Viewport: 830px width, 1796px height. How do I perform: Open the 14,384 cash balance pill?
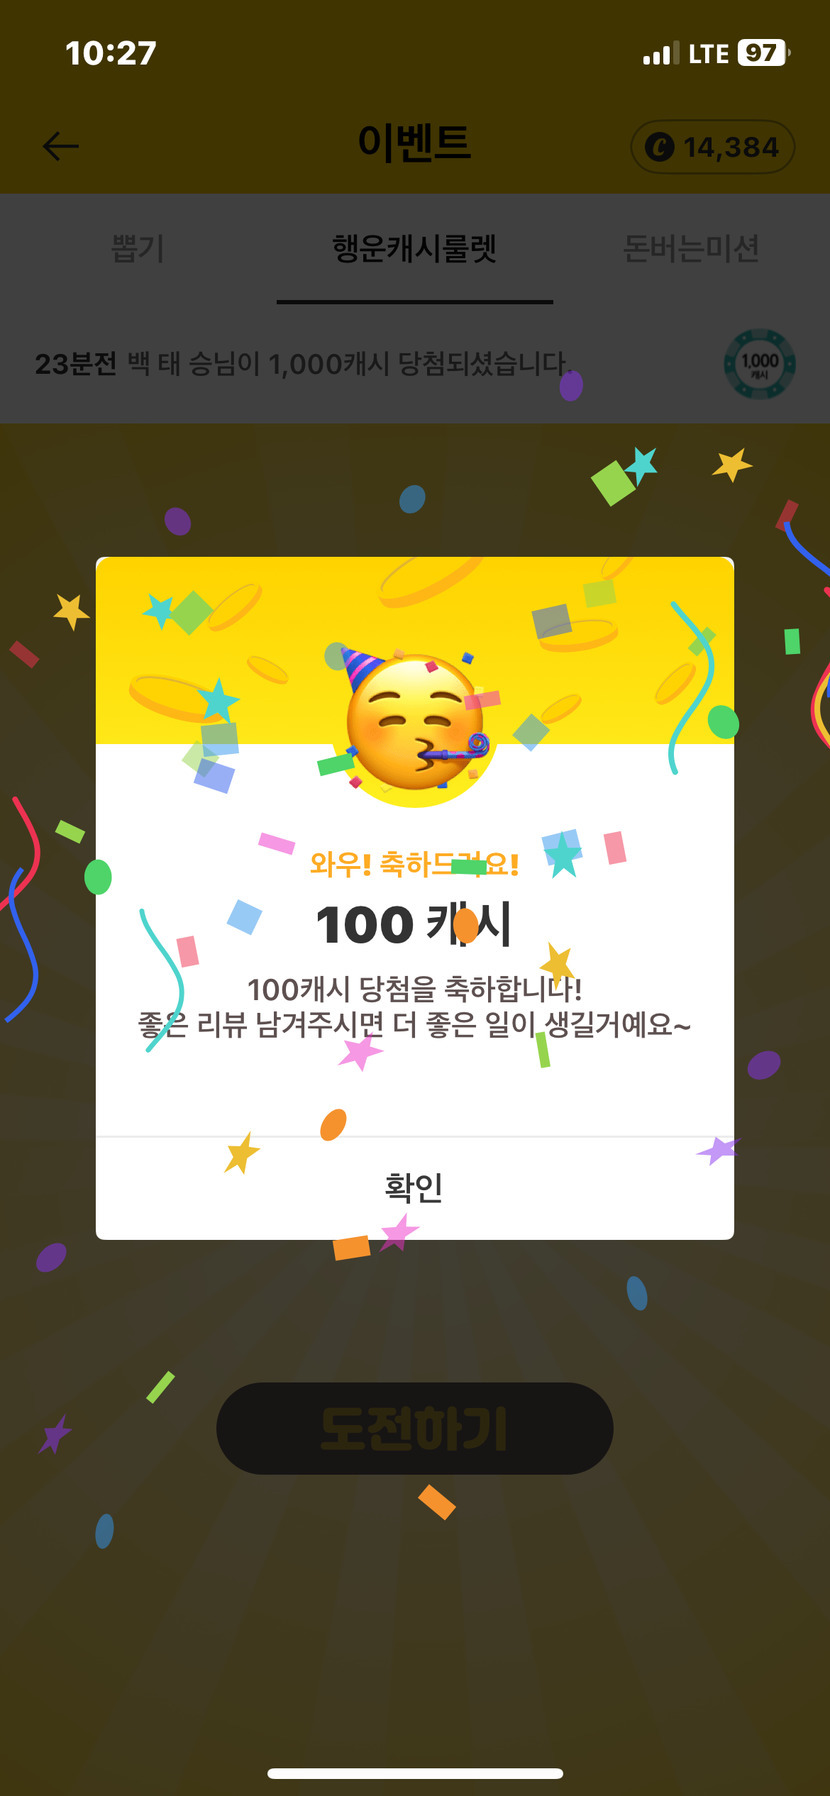pos(713,148)
